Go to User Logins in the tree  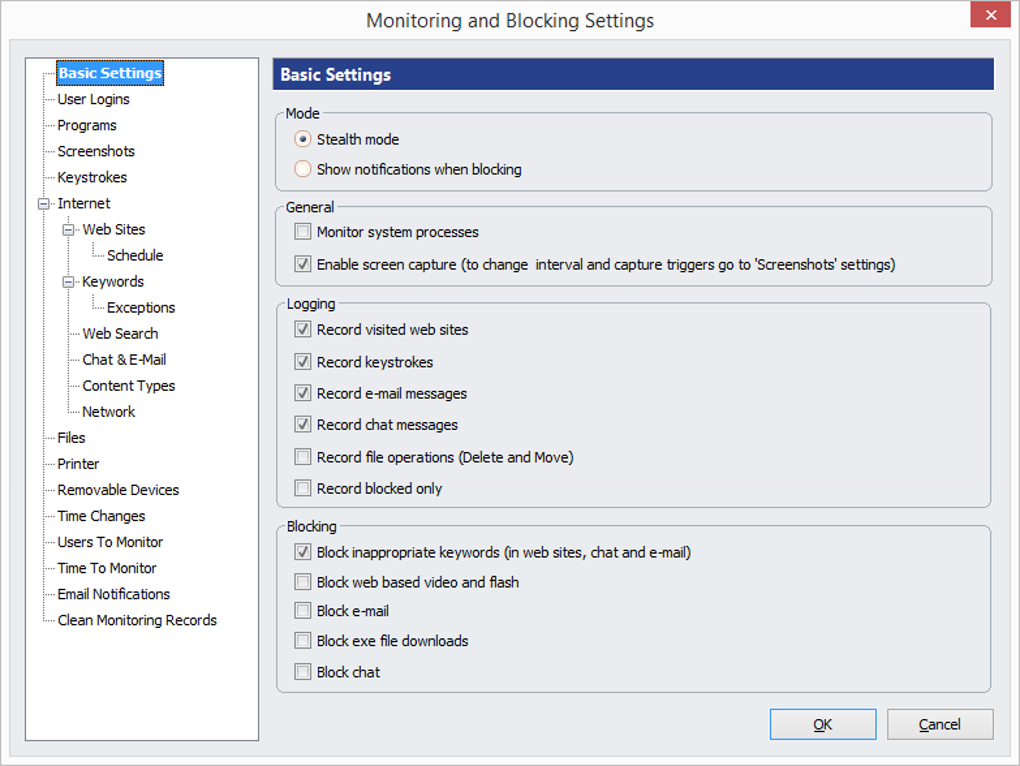(93, 99)
